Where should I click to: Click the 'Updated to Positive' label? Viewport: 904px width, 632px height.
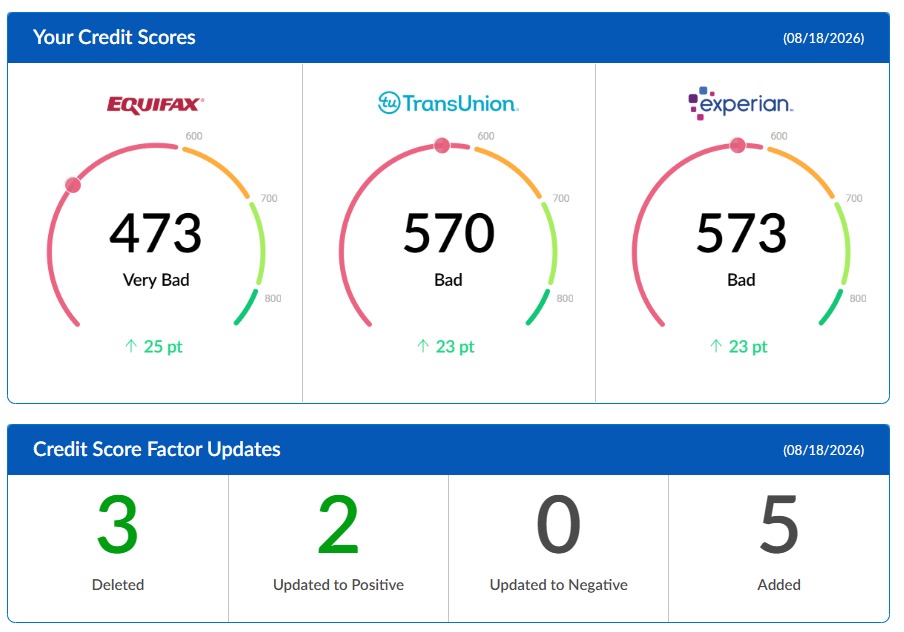click(x=338, y=585)
